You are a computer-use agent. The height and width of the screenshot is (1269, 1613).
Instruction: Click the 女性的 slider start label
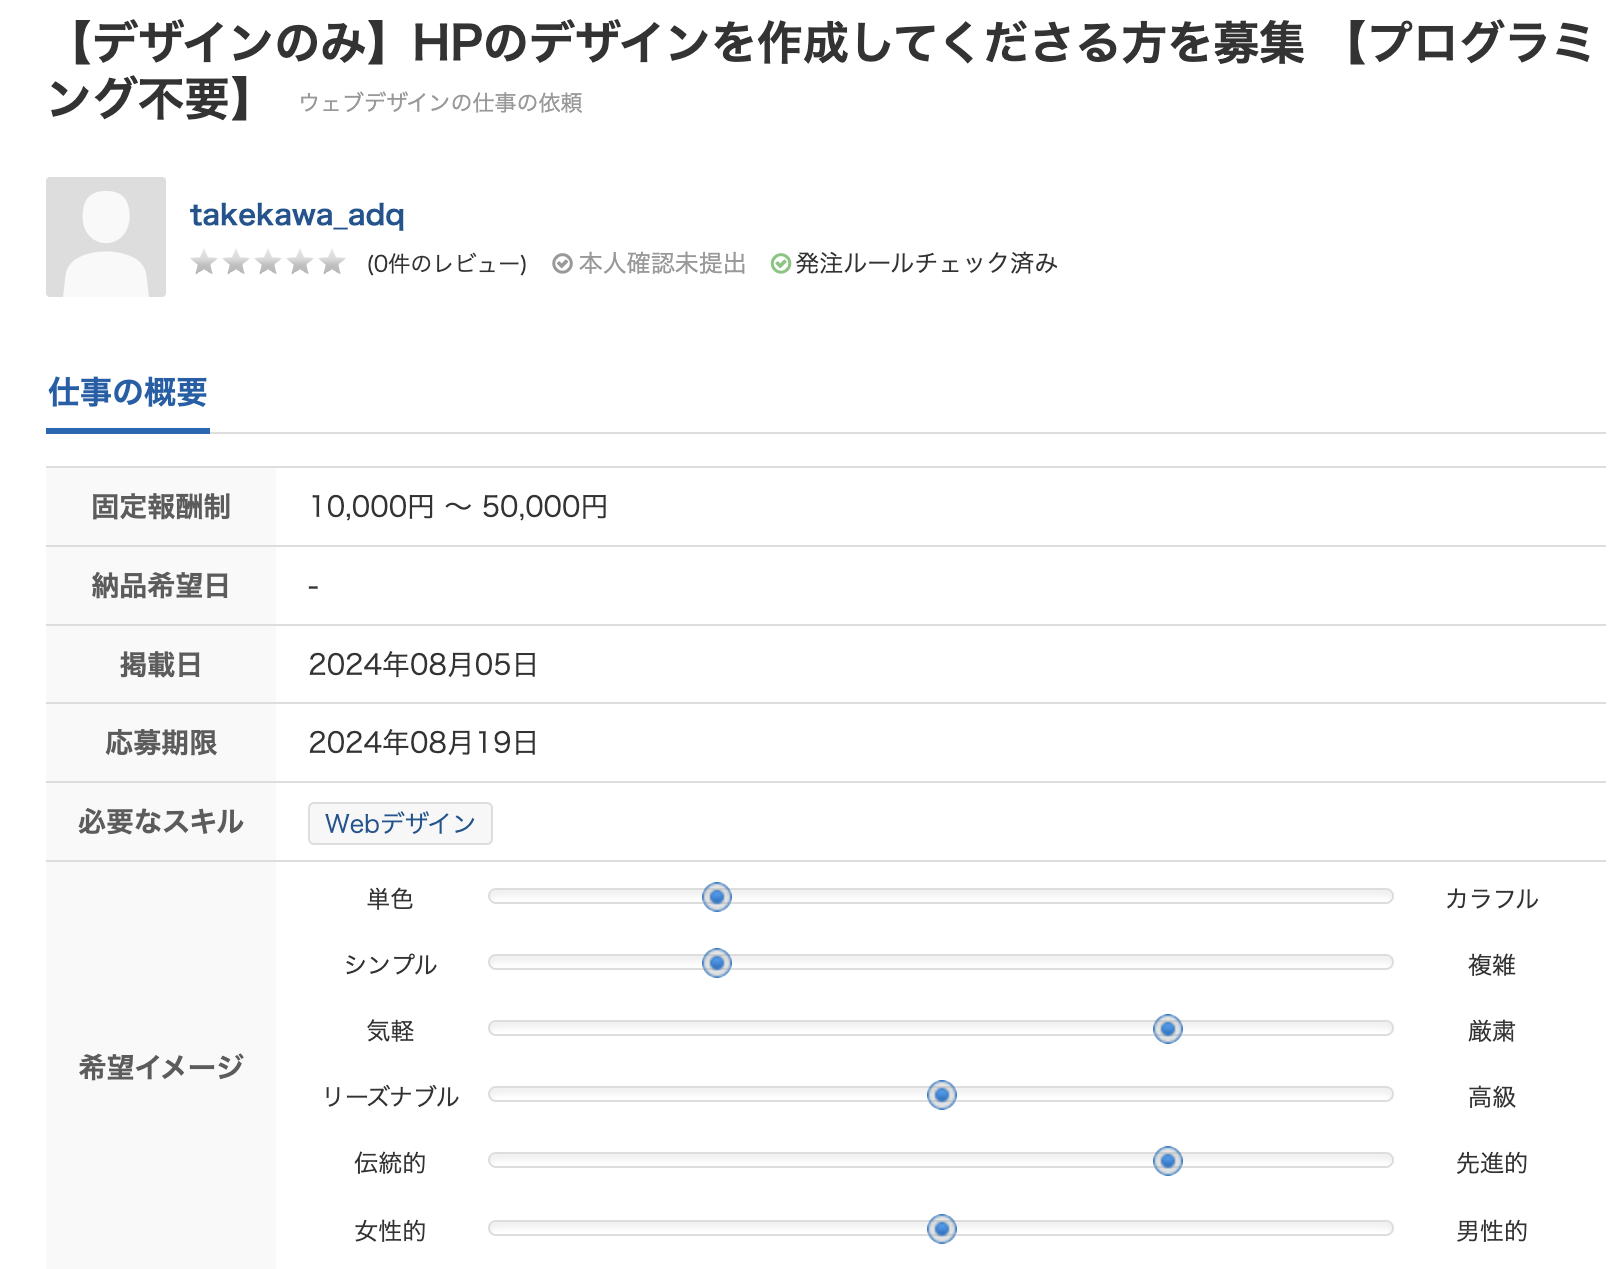tap(390, 1231)
